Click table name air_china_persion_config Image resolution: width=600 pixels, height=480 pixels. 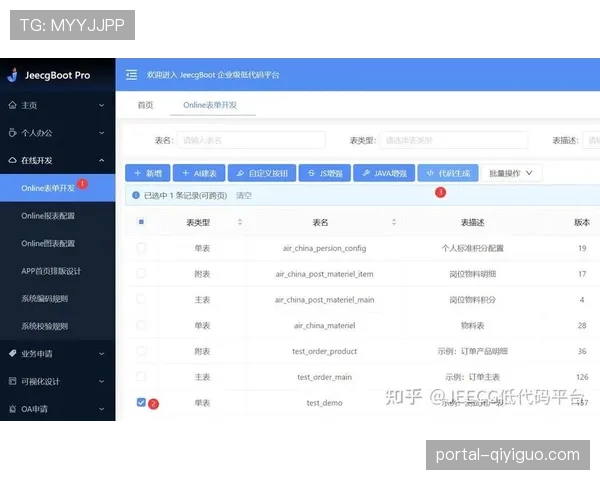324,248
